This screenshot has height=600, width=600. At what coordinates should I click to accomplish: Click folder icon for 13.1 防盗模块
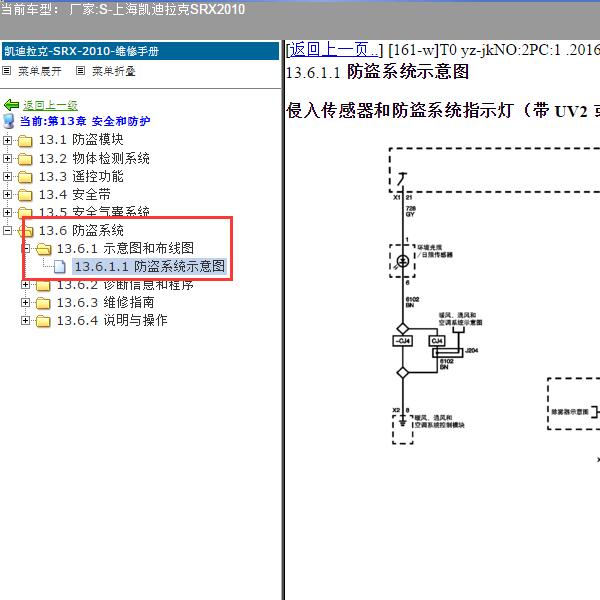[x=25, y=140]
